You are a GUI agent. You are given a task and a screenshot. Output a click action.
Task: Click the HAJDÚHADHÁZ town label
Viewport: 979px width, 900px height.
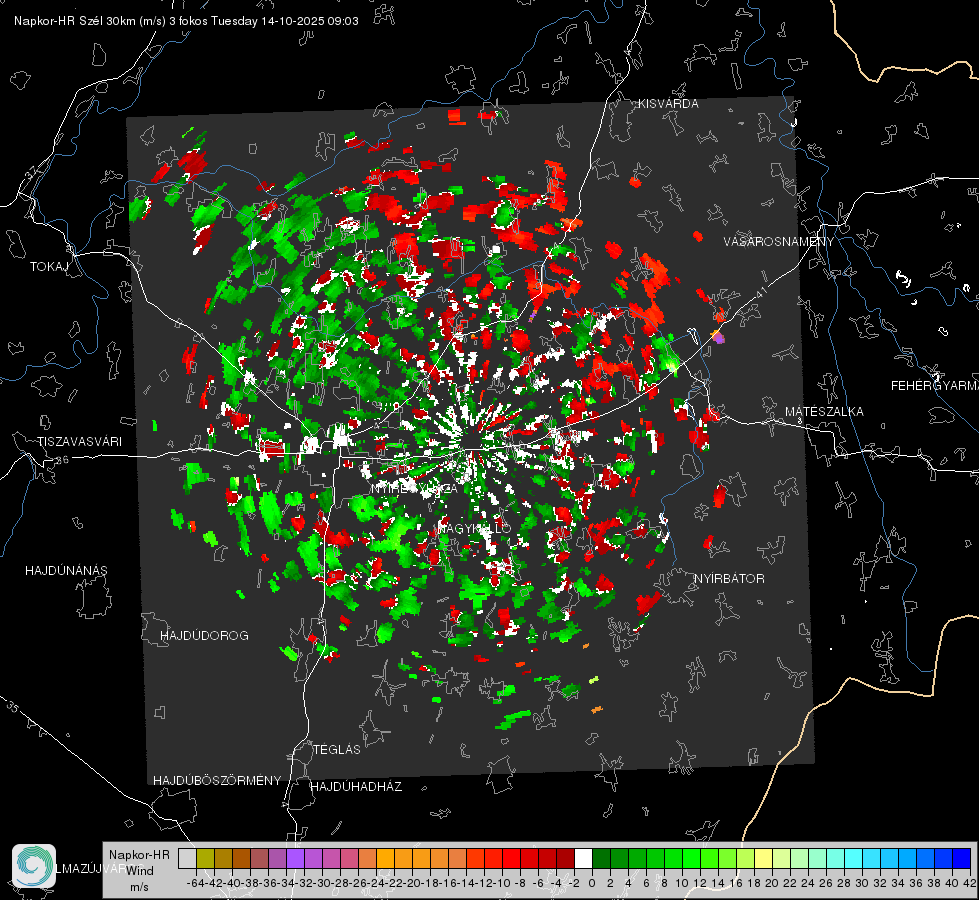(356, 787)
